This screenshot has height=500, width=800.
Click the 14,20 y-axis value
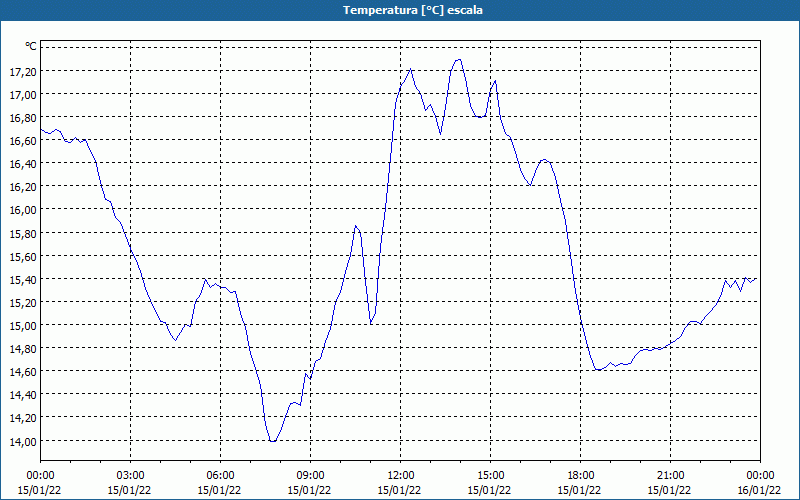click(x=23, y=418)
